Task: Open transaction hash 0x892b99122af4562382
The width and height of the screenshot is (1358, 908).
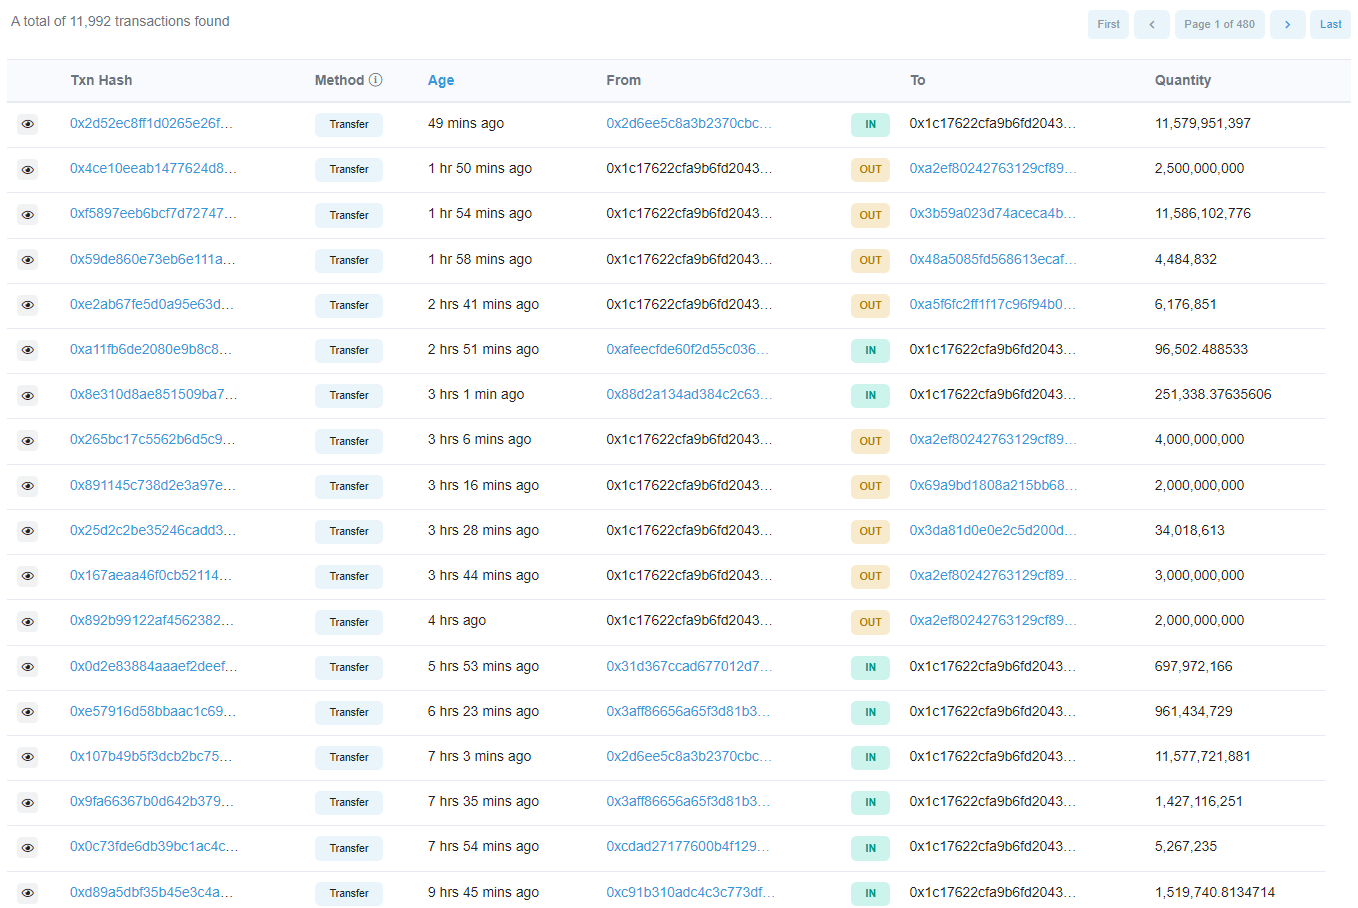Action: (152, 620)
